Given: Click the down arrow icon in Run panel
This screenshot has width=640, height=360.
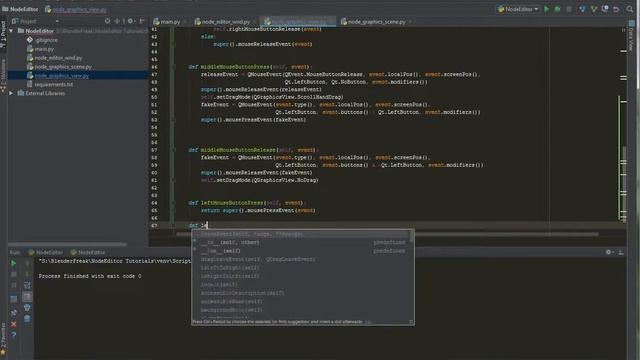Looking at the screenshot, I should coord(27,274).
